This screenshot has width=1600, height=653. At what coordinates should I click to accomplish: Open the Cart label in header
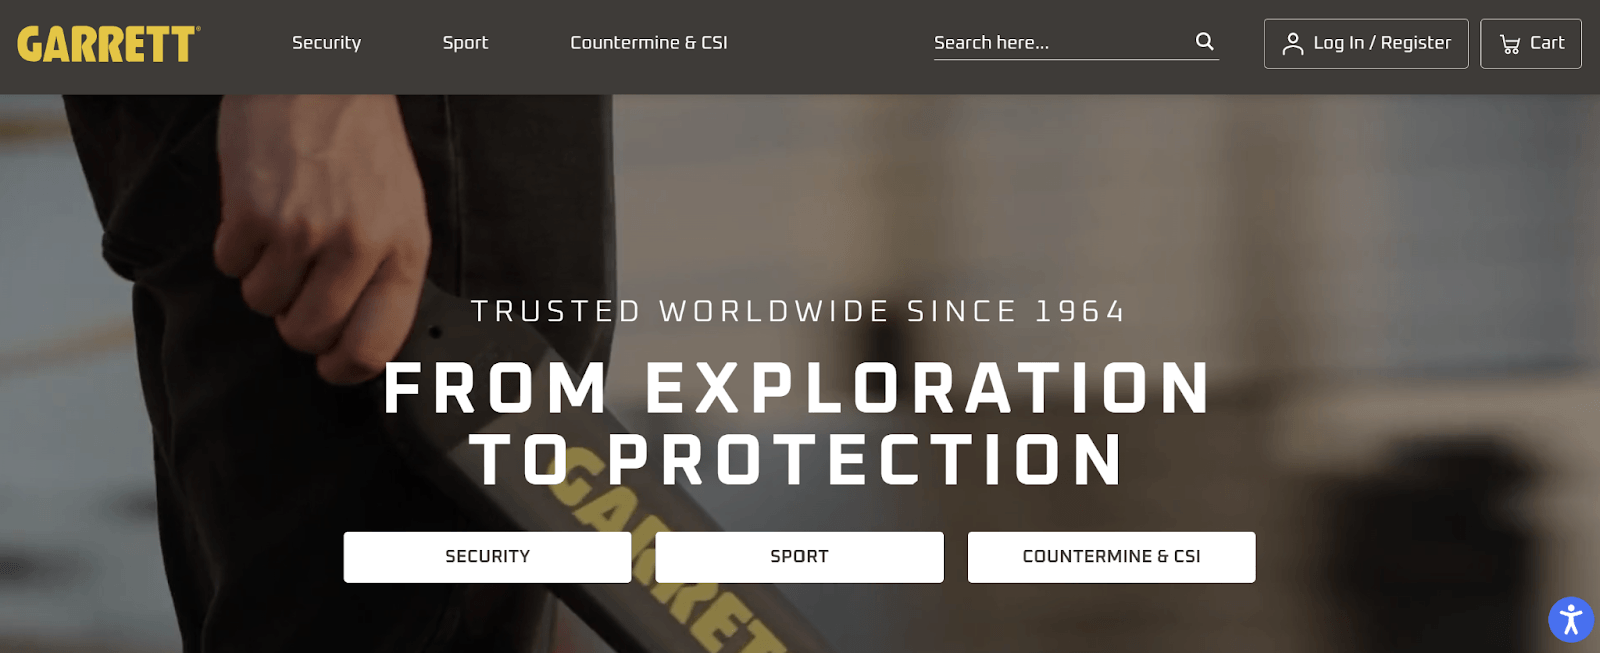click(1547, 43)
